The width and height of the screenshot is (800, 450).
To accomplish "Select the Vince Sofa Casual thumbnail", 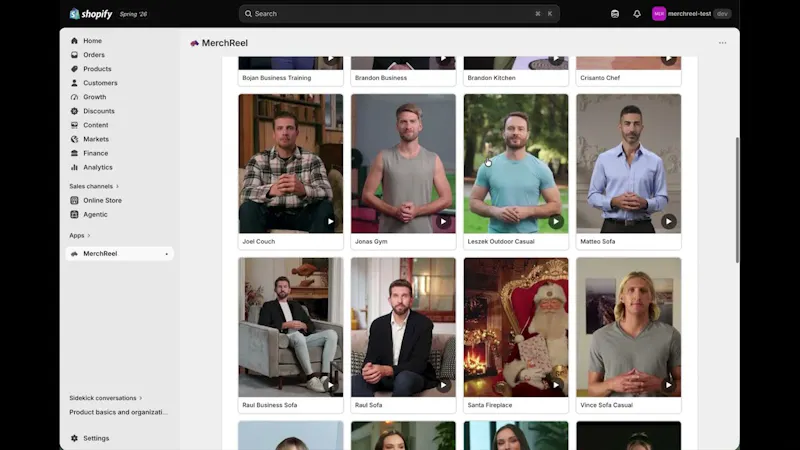I will pos(629,327).
